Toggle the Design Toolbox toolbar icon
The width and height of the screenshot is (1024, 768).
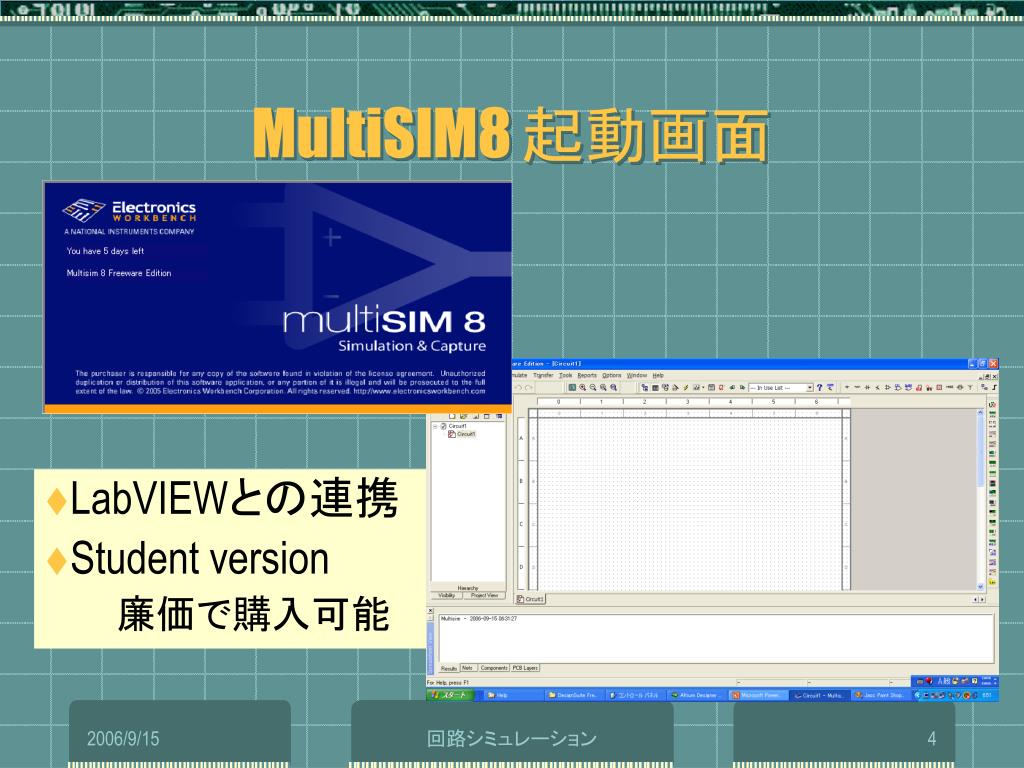[x=645, y=387]
